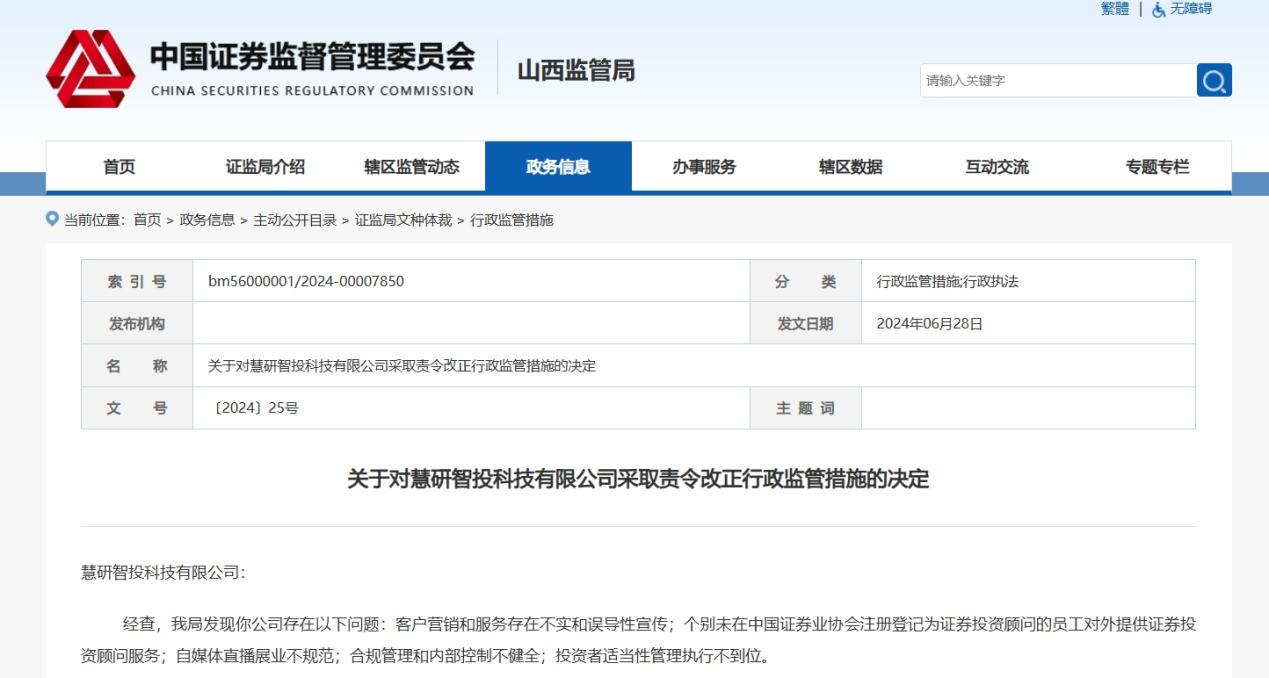
Task: Select the 辖区监管动态 menu item
Action: pyautogui.click(x=411, y=167)
